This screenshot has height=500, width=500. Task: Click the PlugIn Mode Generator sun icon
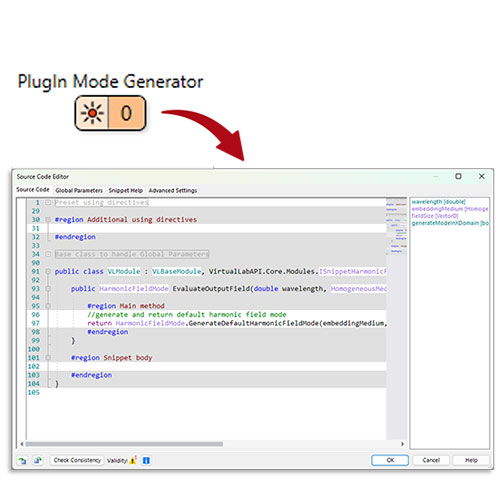(x=92, y=113)
